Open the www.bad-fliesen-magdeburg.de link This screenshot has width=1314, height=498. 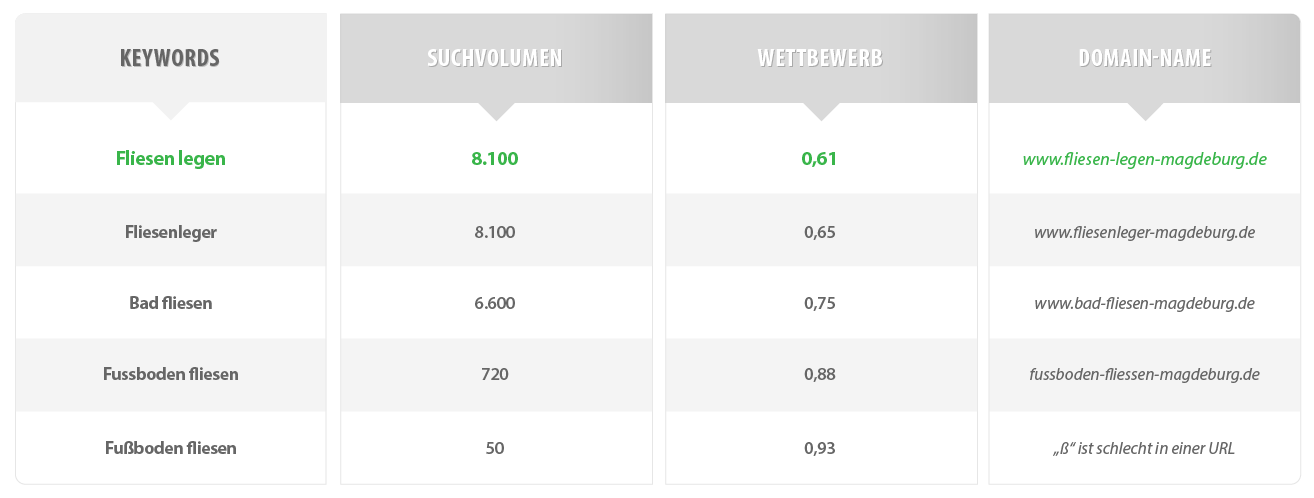point(1144,303)
